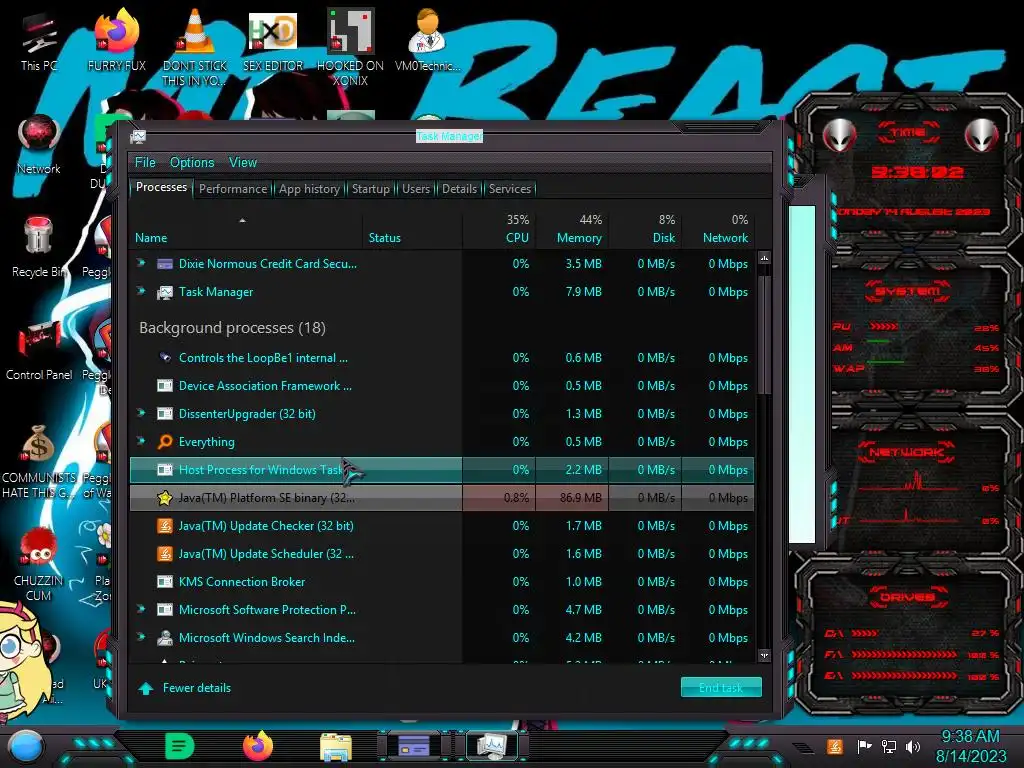The image size is (1024, 768).
Task: Open File Explorer from the taskbar
Action: point(336,746)
